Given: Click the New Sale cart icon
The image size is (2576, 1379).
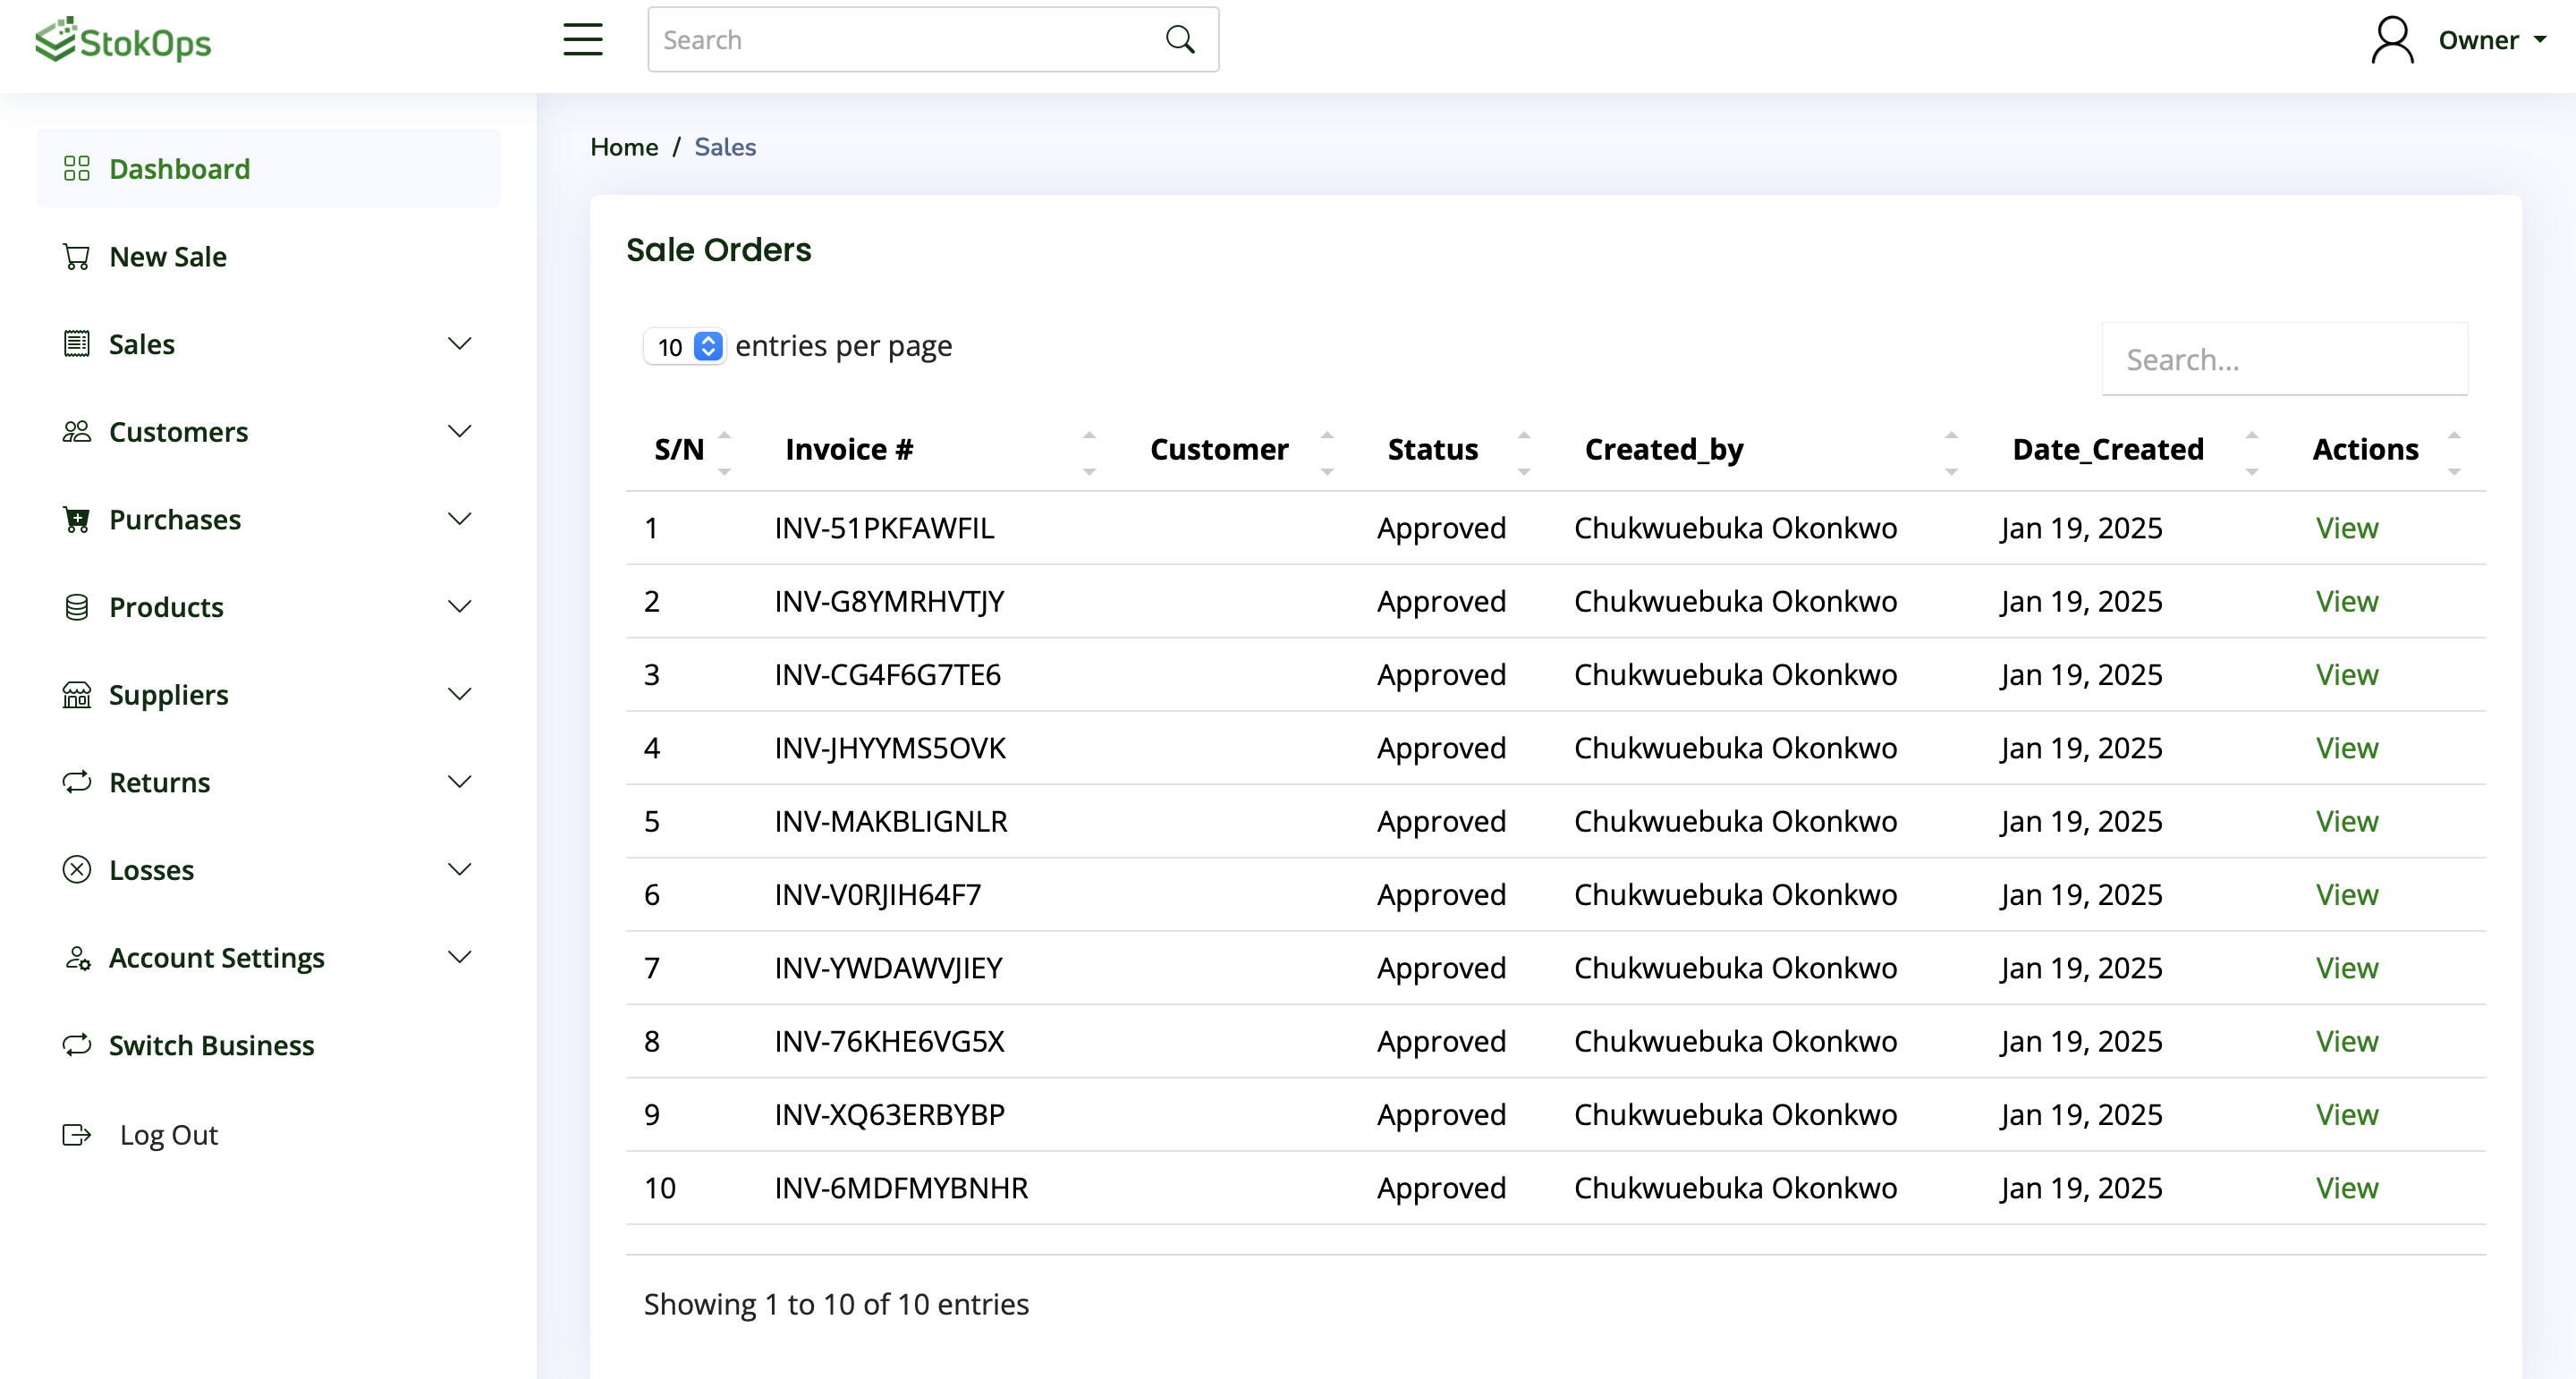Looking at the screenshot, I should [x=76, y=257].
